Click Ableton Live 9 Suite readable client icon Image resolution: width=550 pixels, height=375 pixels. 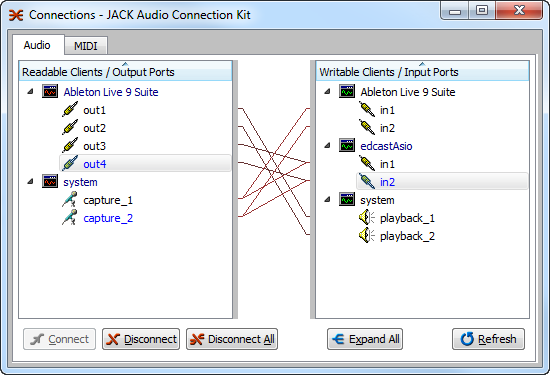(50, 92)
